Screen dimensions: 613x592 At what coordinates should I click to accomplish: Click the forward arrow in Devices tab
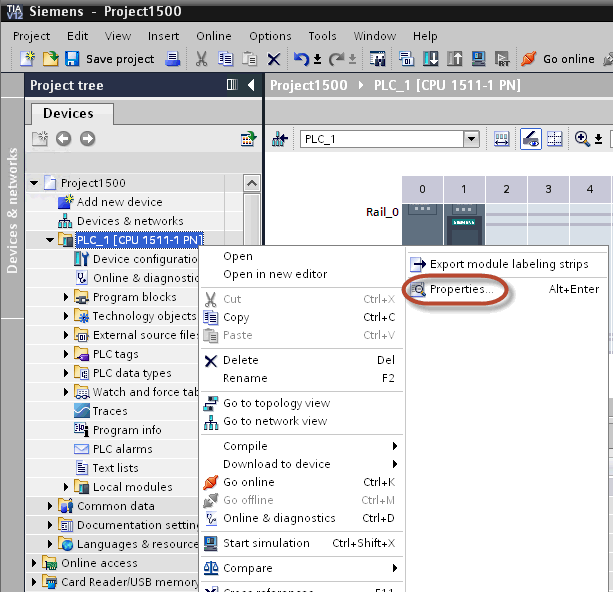click(88, 138)
